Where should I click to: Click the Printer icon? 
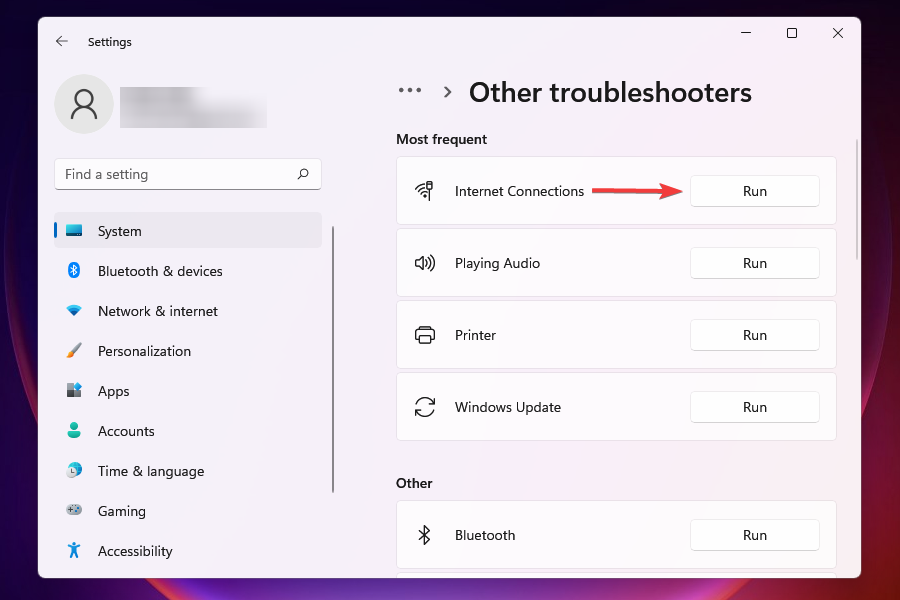[x=425, y=335]
